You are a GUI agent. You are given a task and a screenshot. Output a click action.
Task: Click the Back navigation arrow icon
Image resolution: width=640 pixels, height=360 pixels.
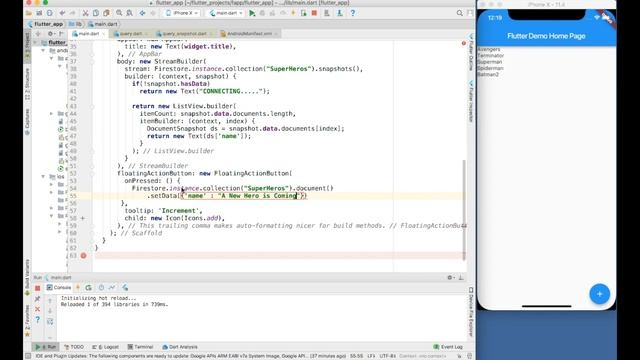click(x=142, y=13)
